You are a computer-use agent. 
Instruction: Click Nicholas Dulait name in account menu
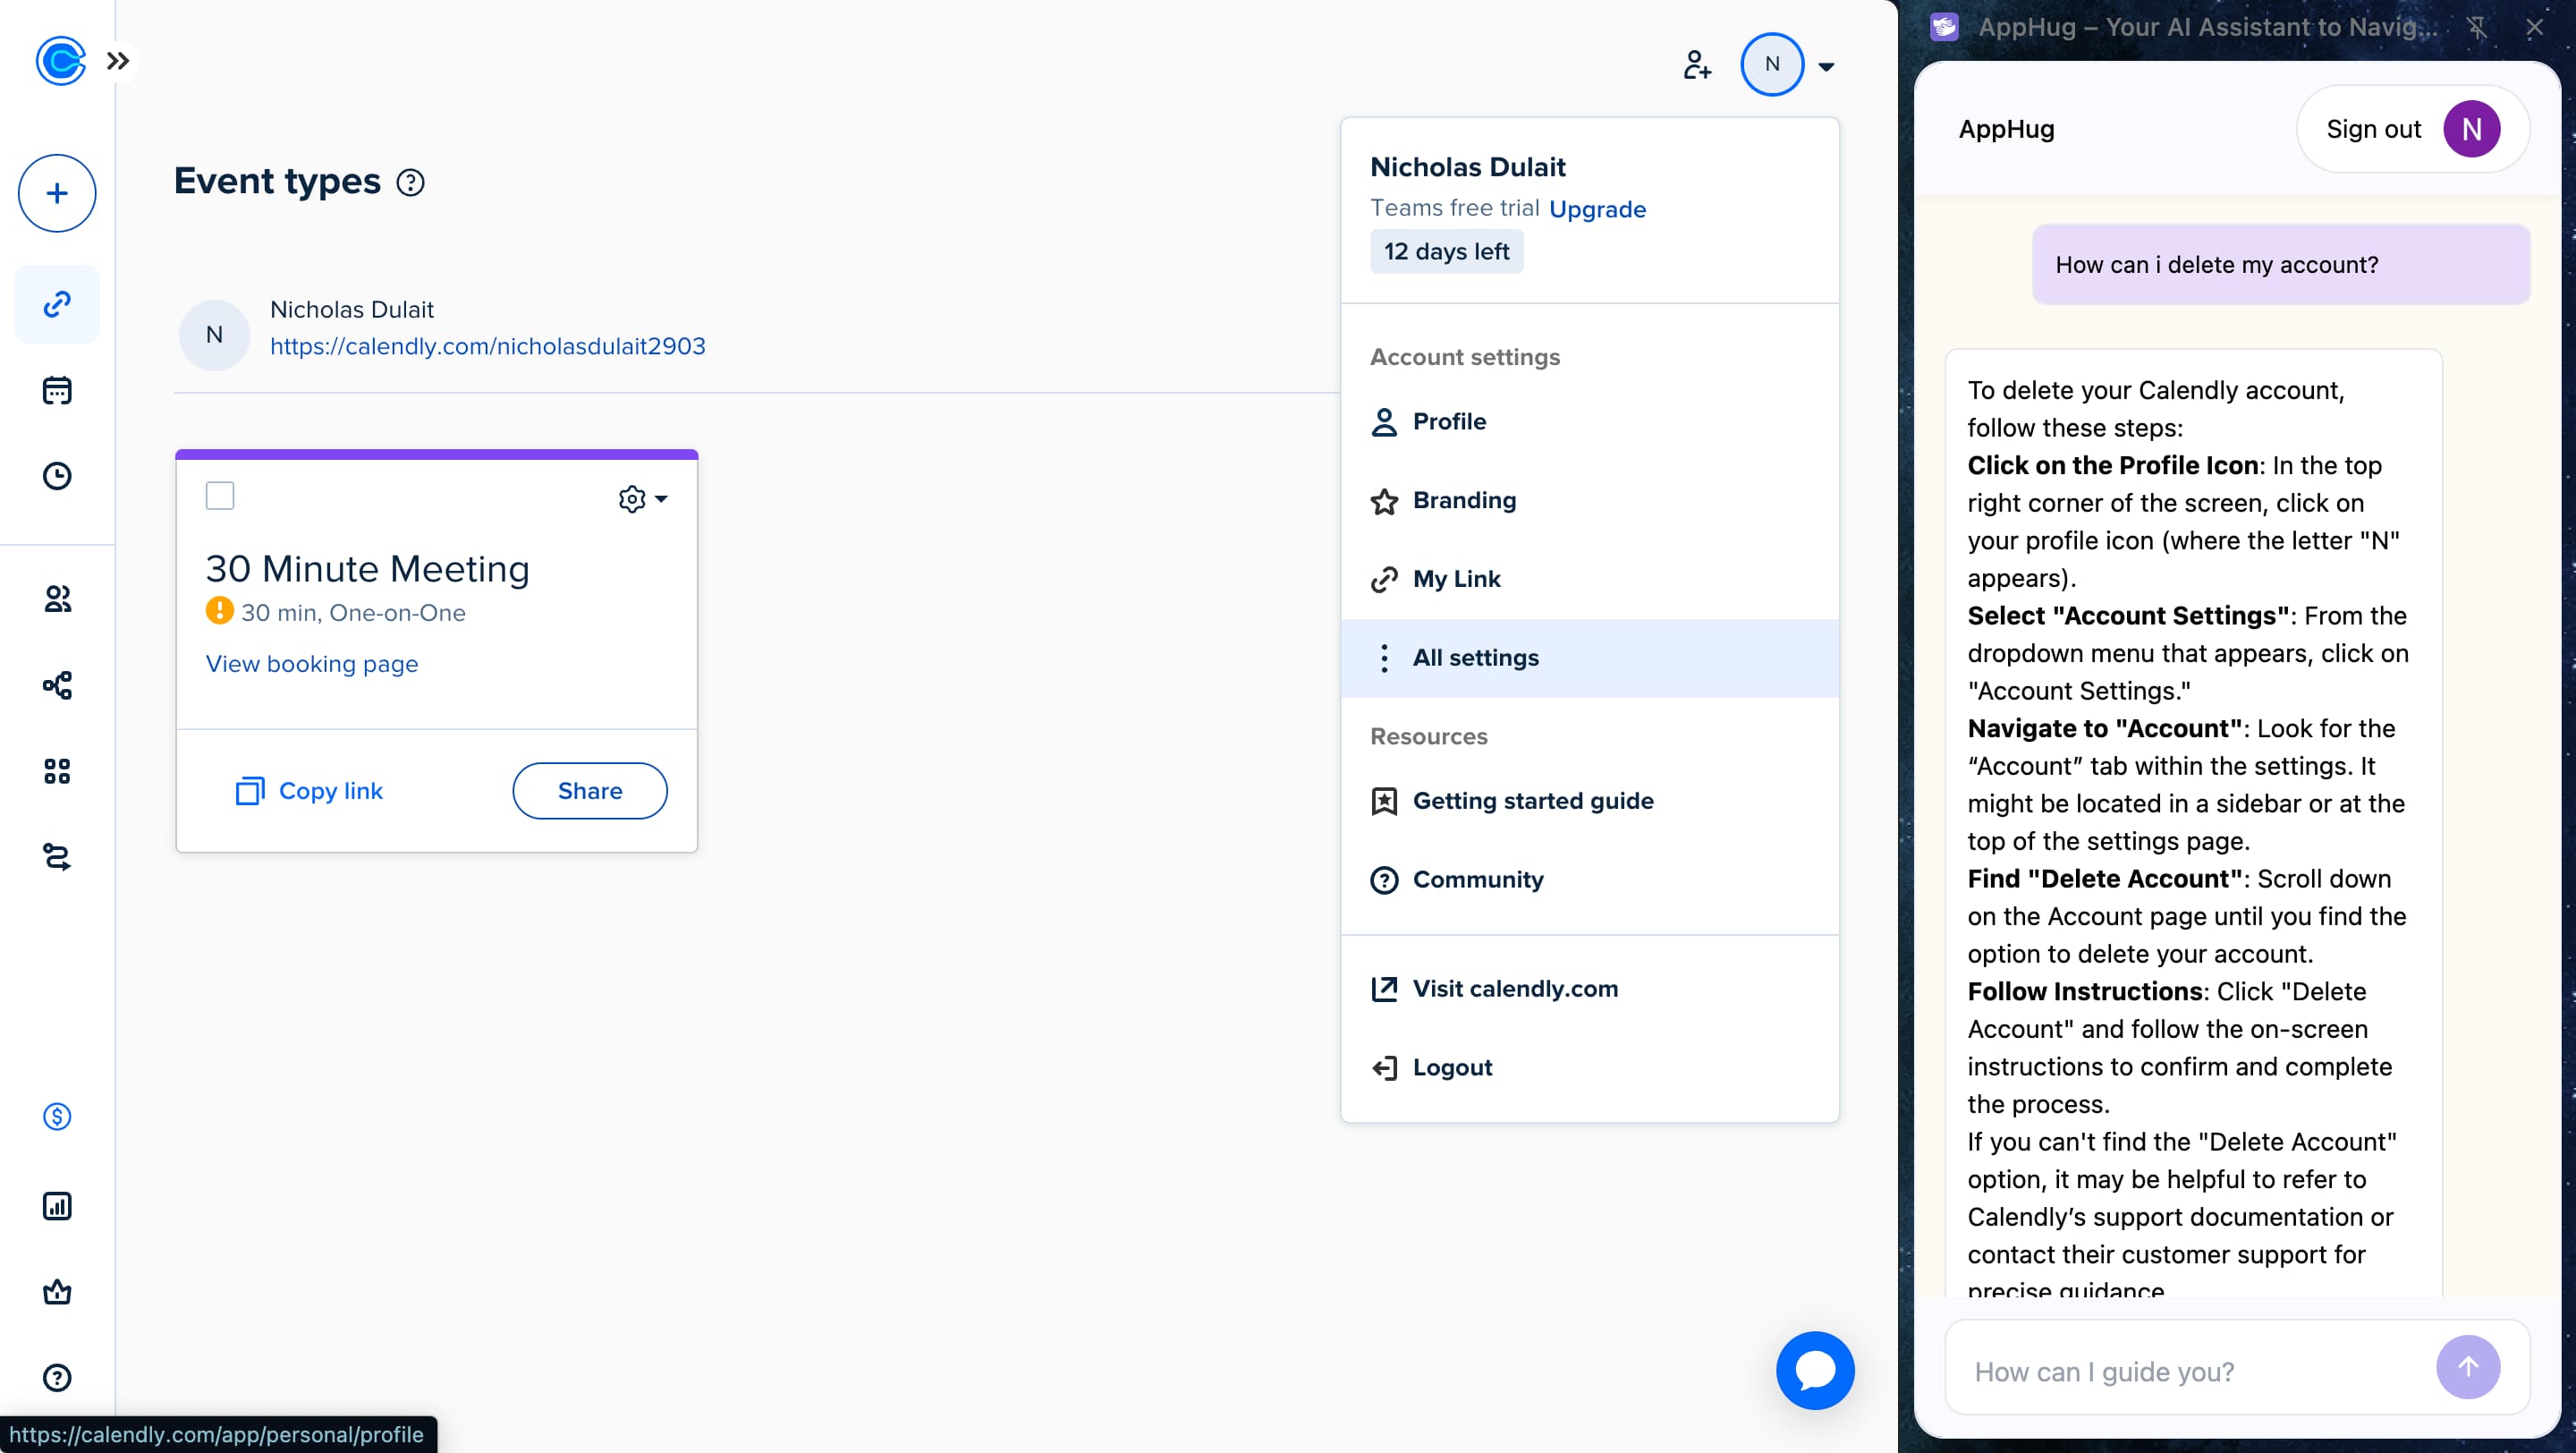click(1467, 167)
